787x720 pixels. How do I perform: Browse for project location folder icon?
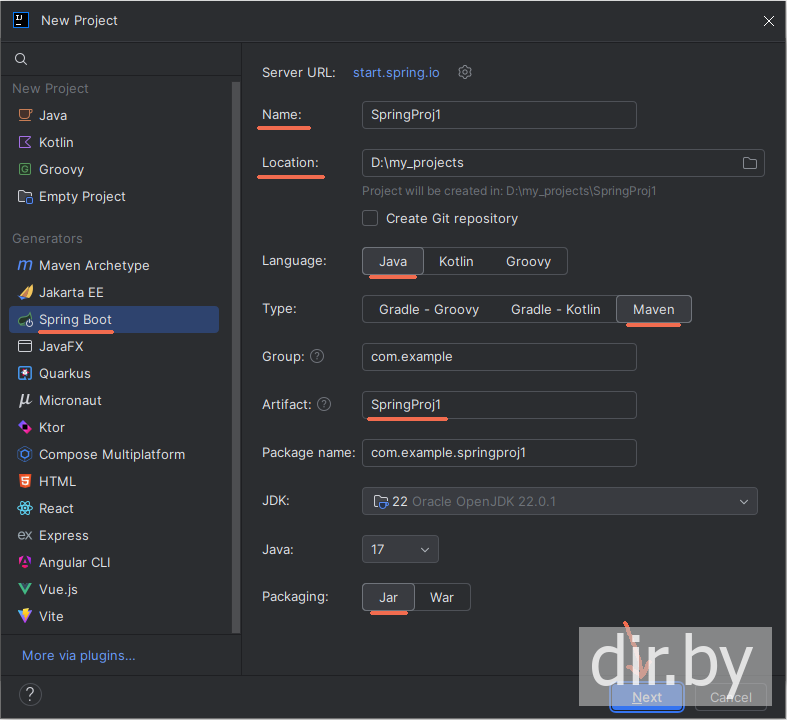point(749,163)
